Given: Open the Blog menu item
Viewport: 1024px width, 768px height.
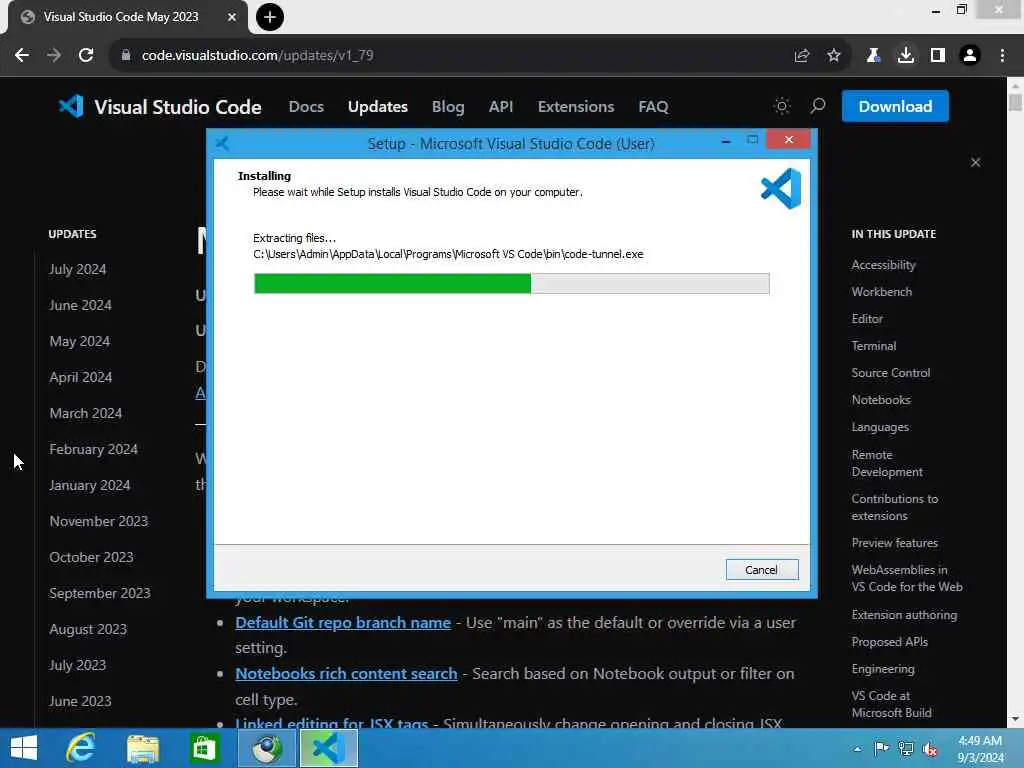Looking at the screenshot, I should pyautogui.click(x=448, y=106).
